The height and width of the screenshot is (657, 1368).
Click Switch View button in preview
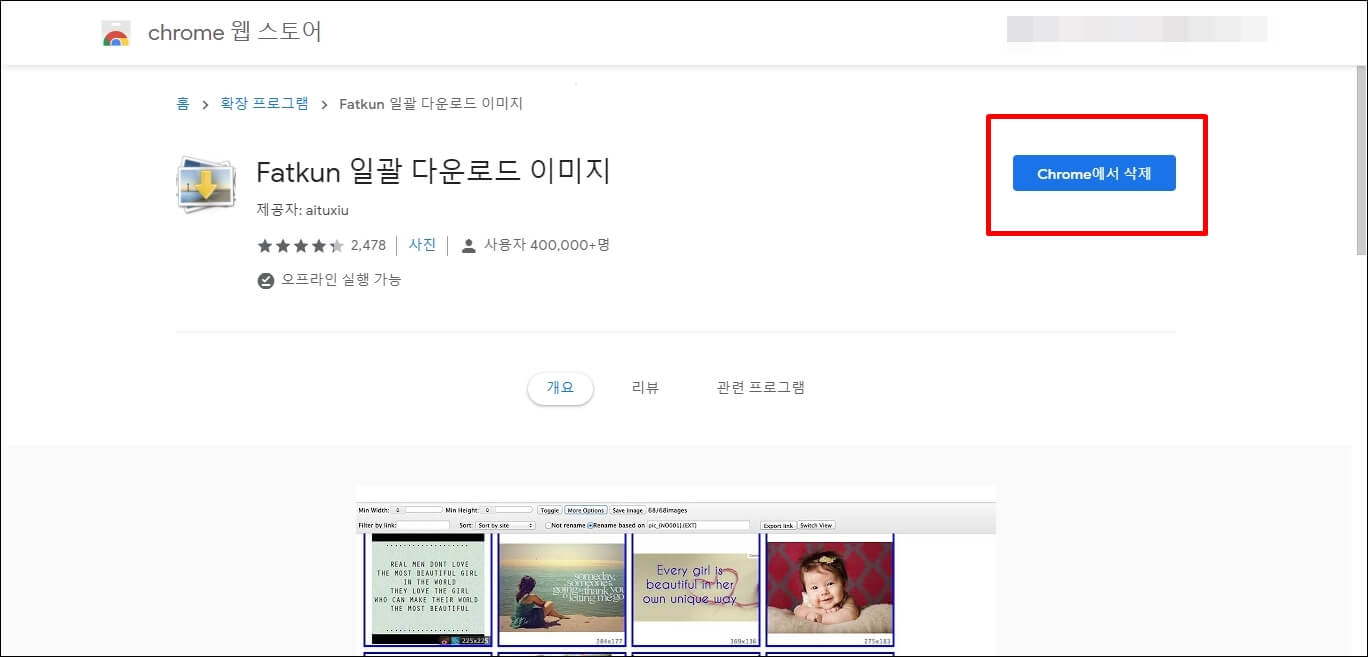tap(815, 525)
